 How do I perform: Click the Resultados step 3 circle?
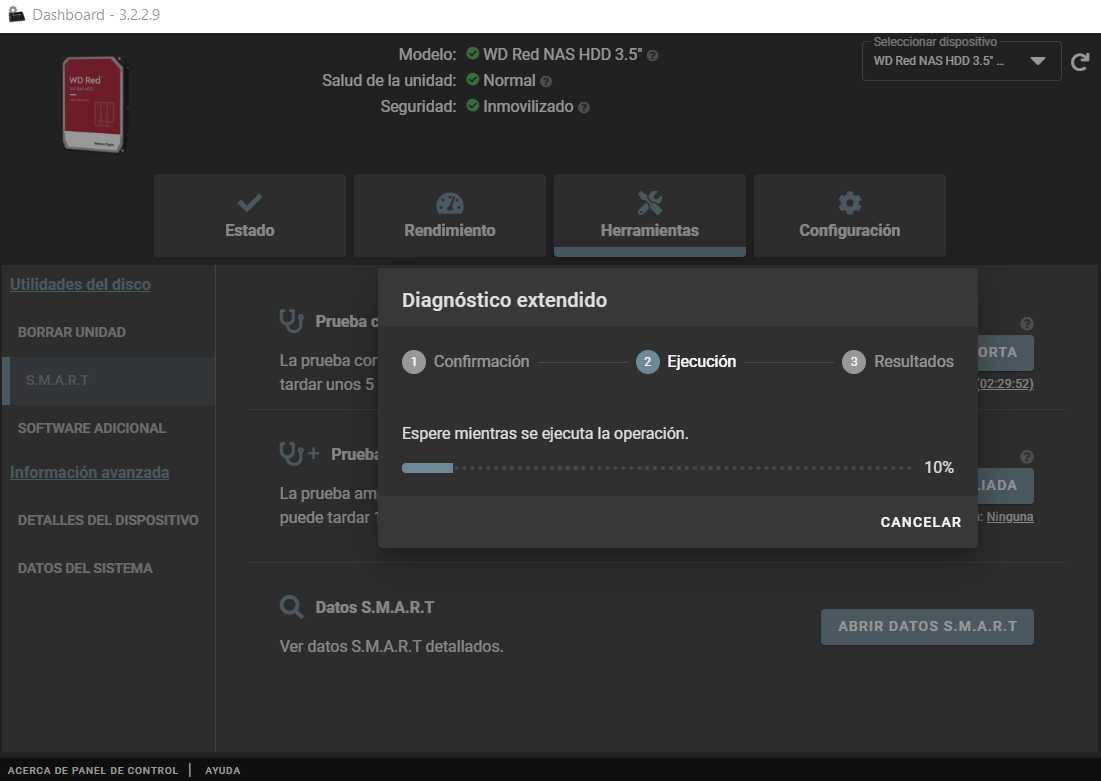[x=854, y=362]
